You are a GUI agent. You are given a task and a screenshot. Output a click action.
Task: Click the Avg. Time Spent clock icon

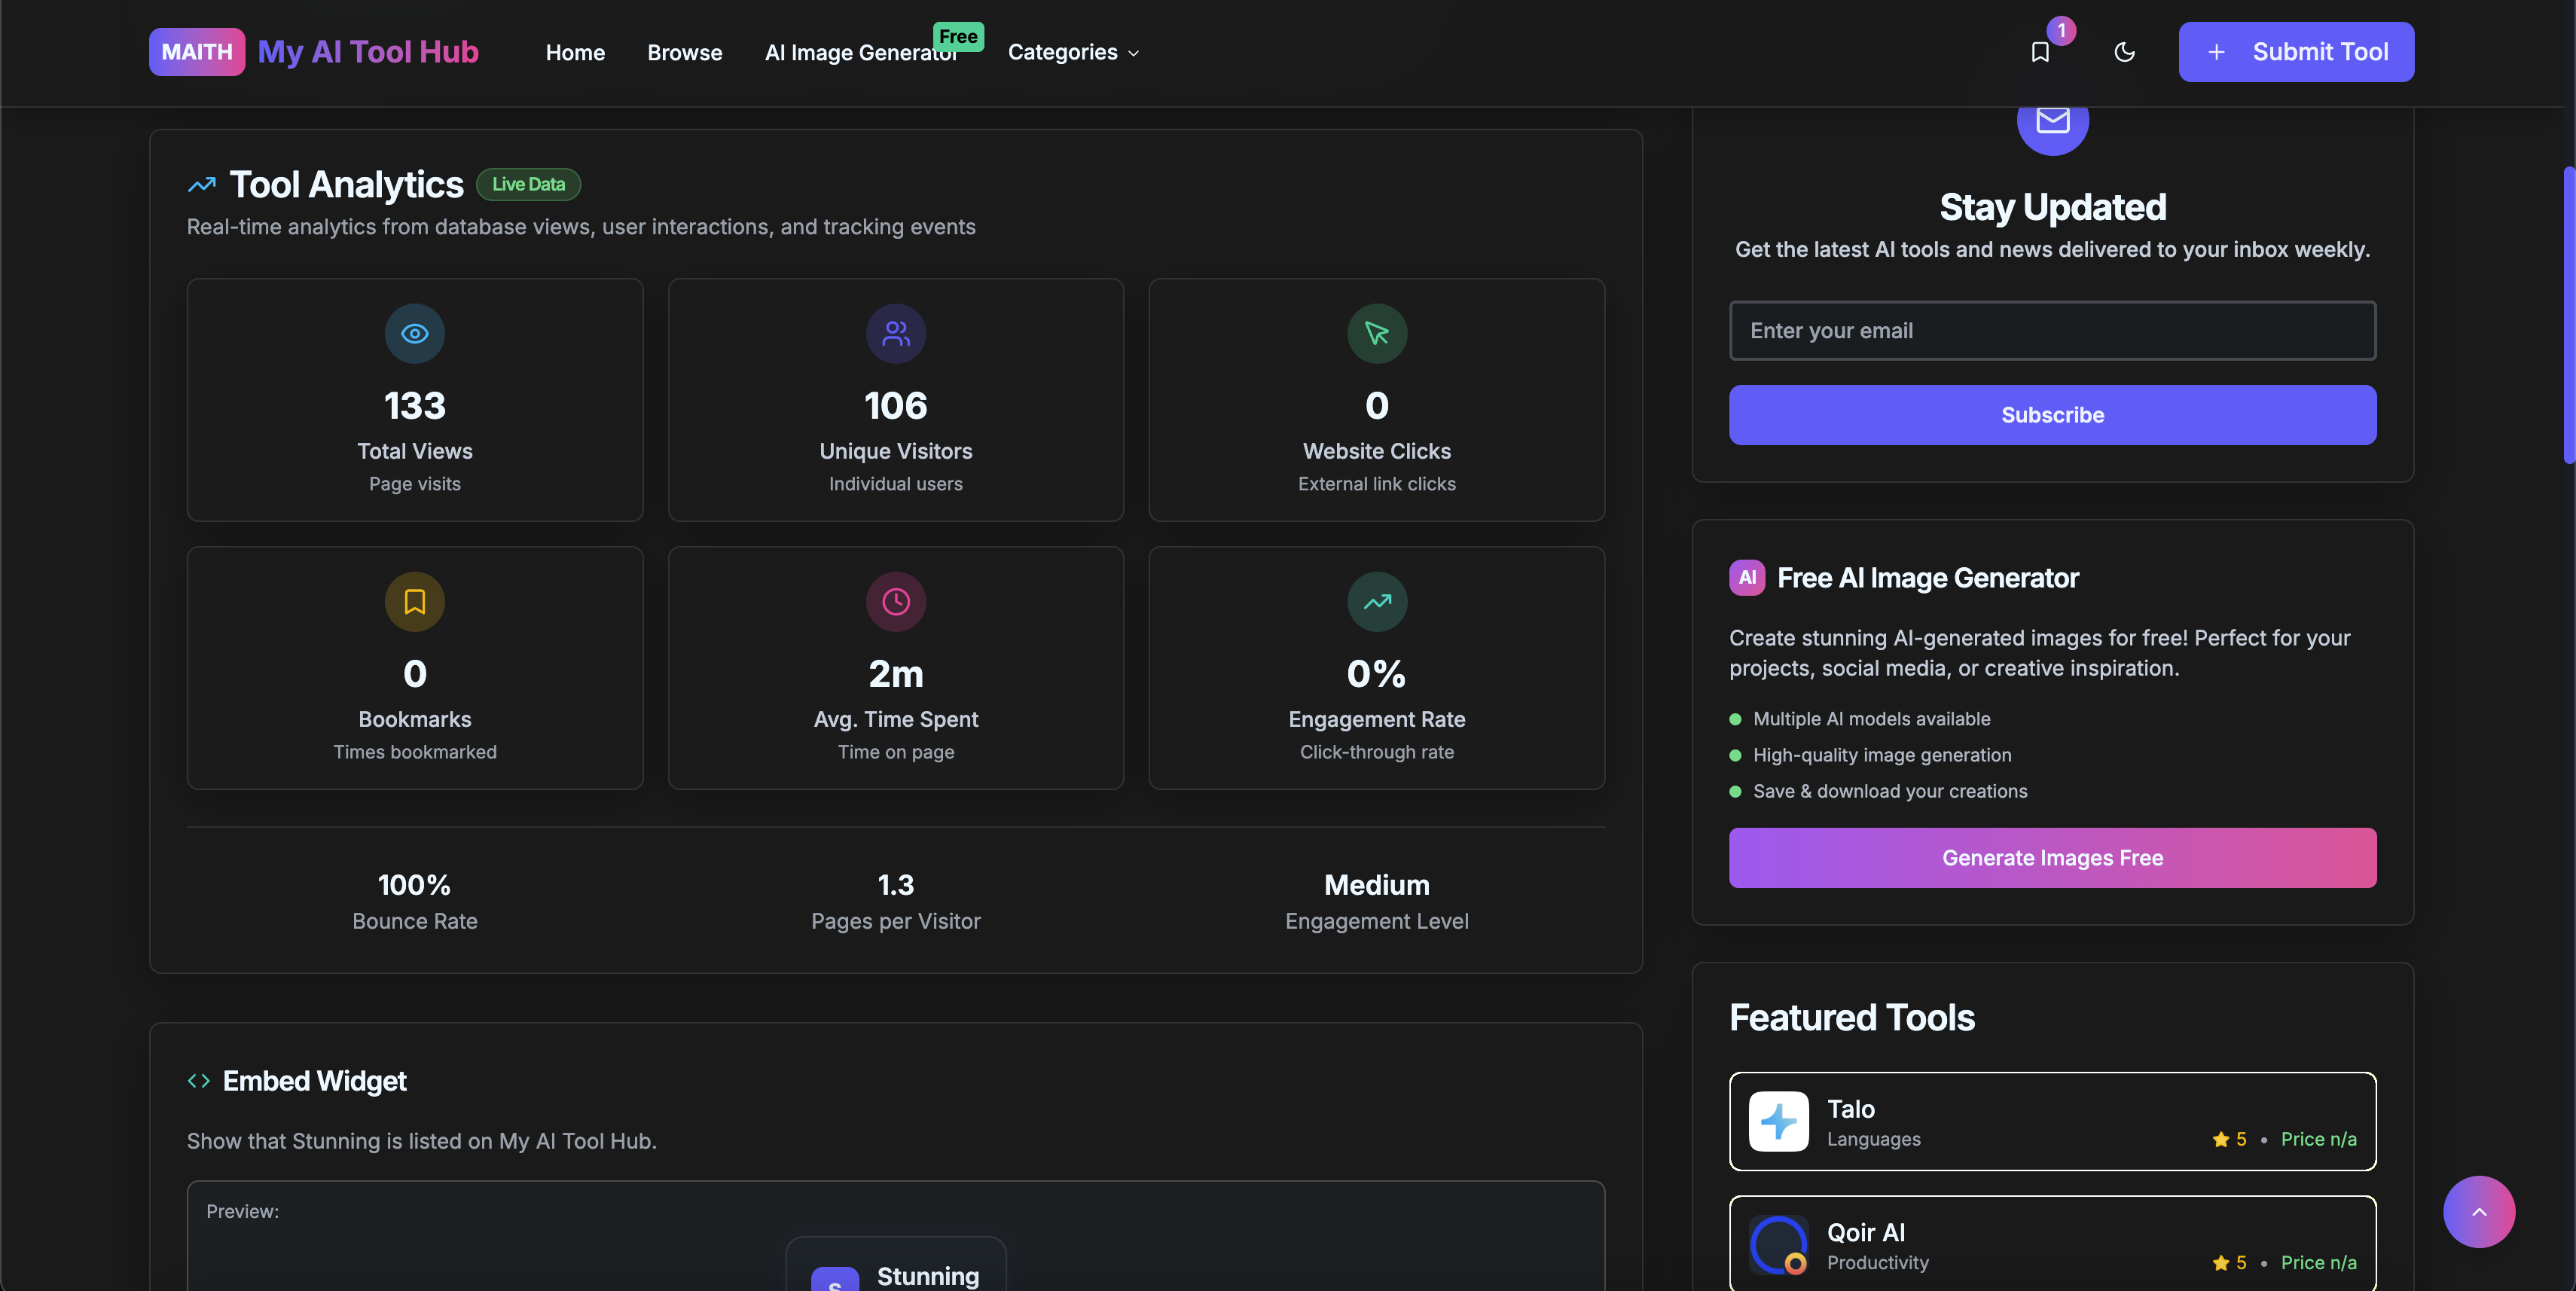pyautogui.click(x=896, y=602)
